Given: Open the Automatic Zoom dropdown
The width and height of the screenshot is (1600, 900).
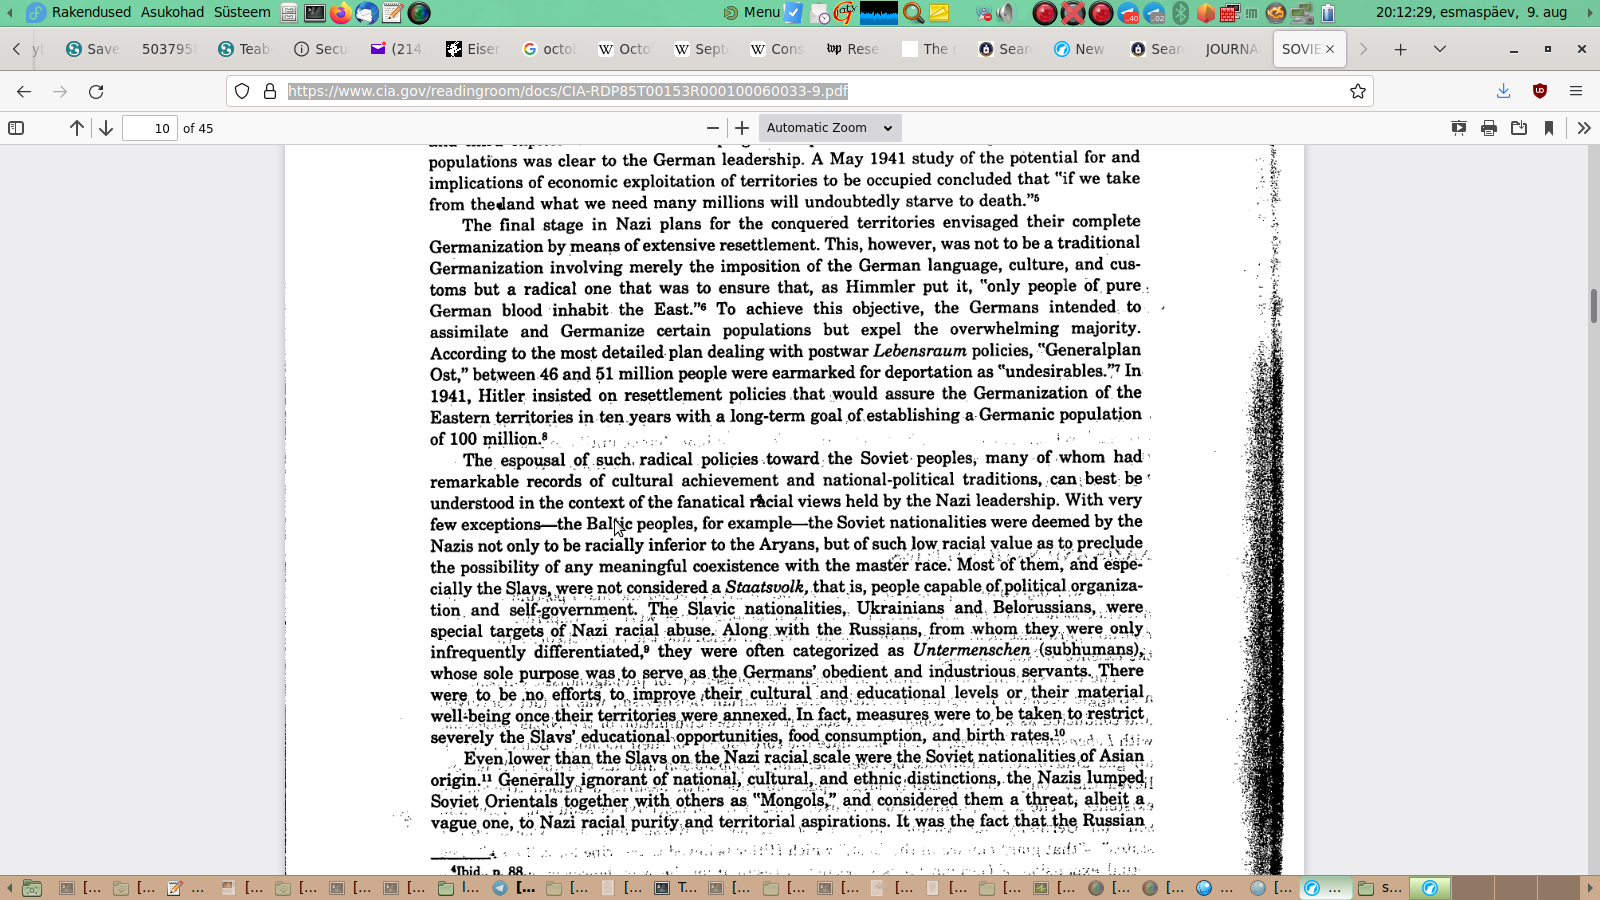Looking at the screenshot, I should click(830, 128).
